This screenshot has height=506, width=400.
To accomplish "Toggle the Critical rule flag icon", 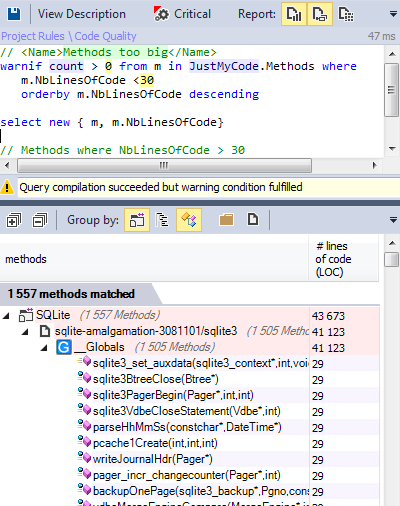I will coord(162,14).
